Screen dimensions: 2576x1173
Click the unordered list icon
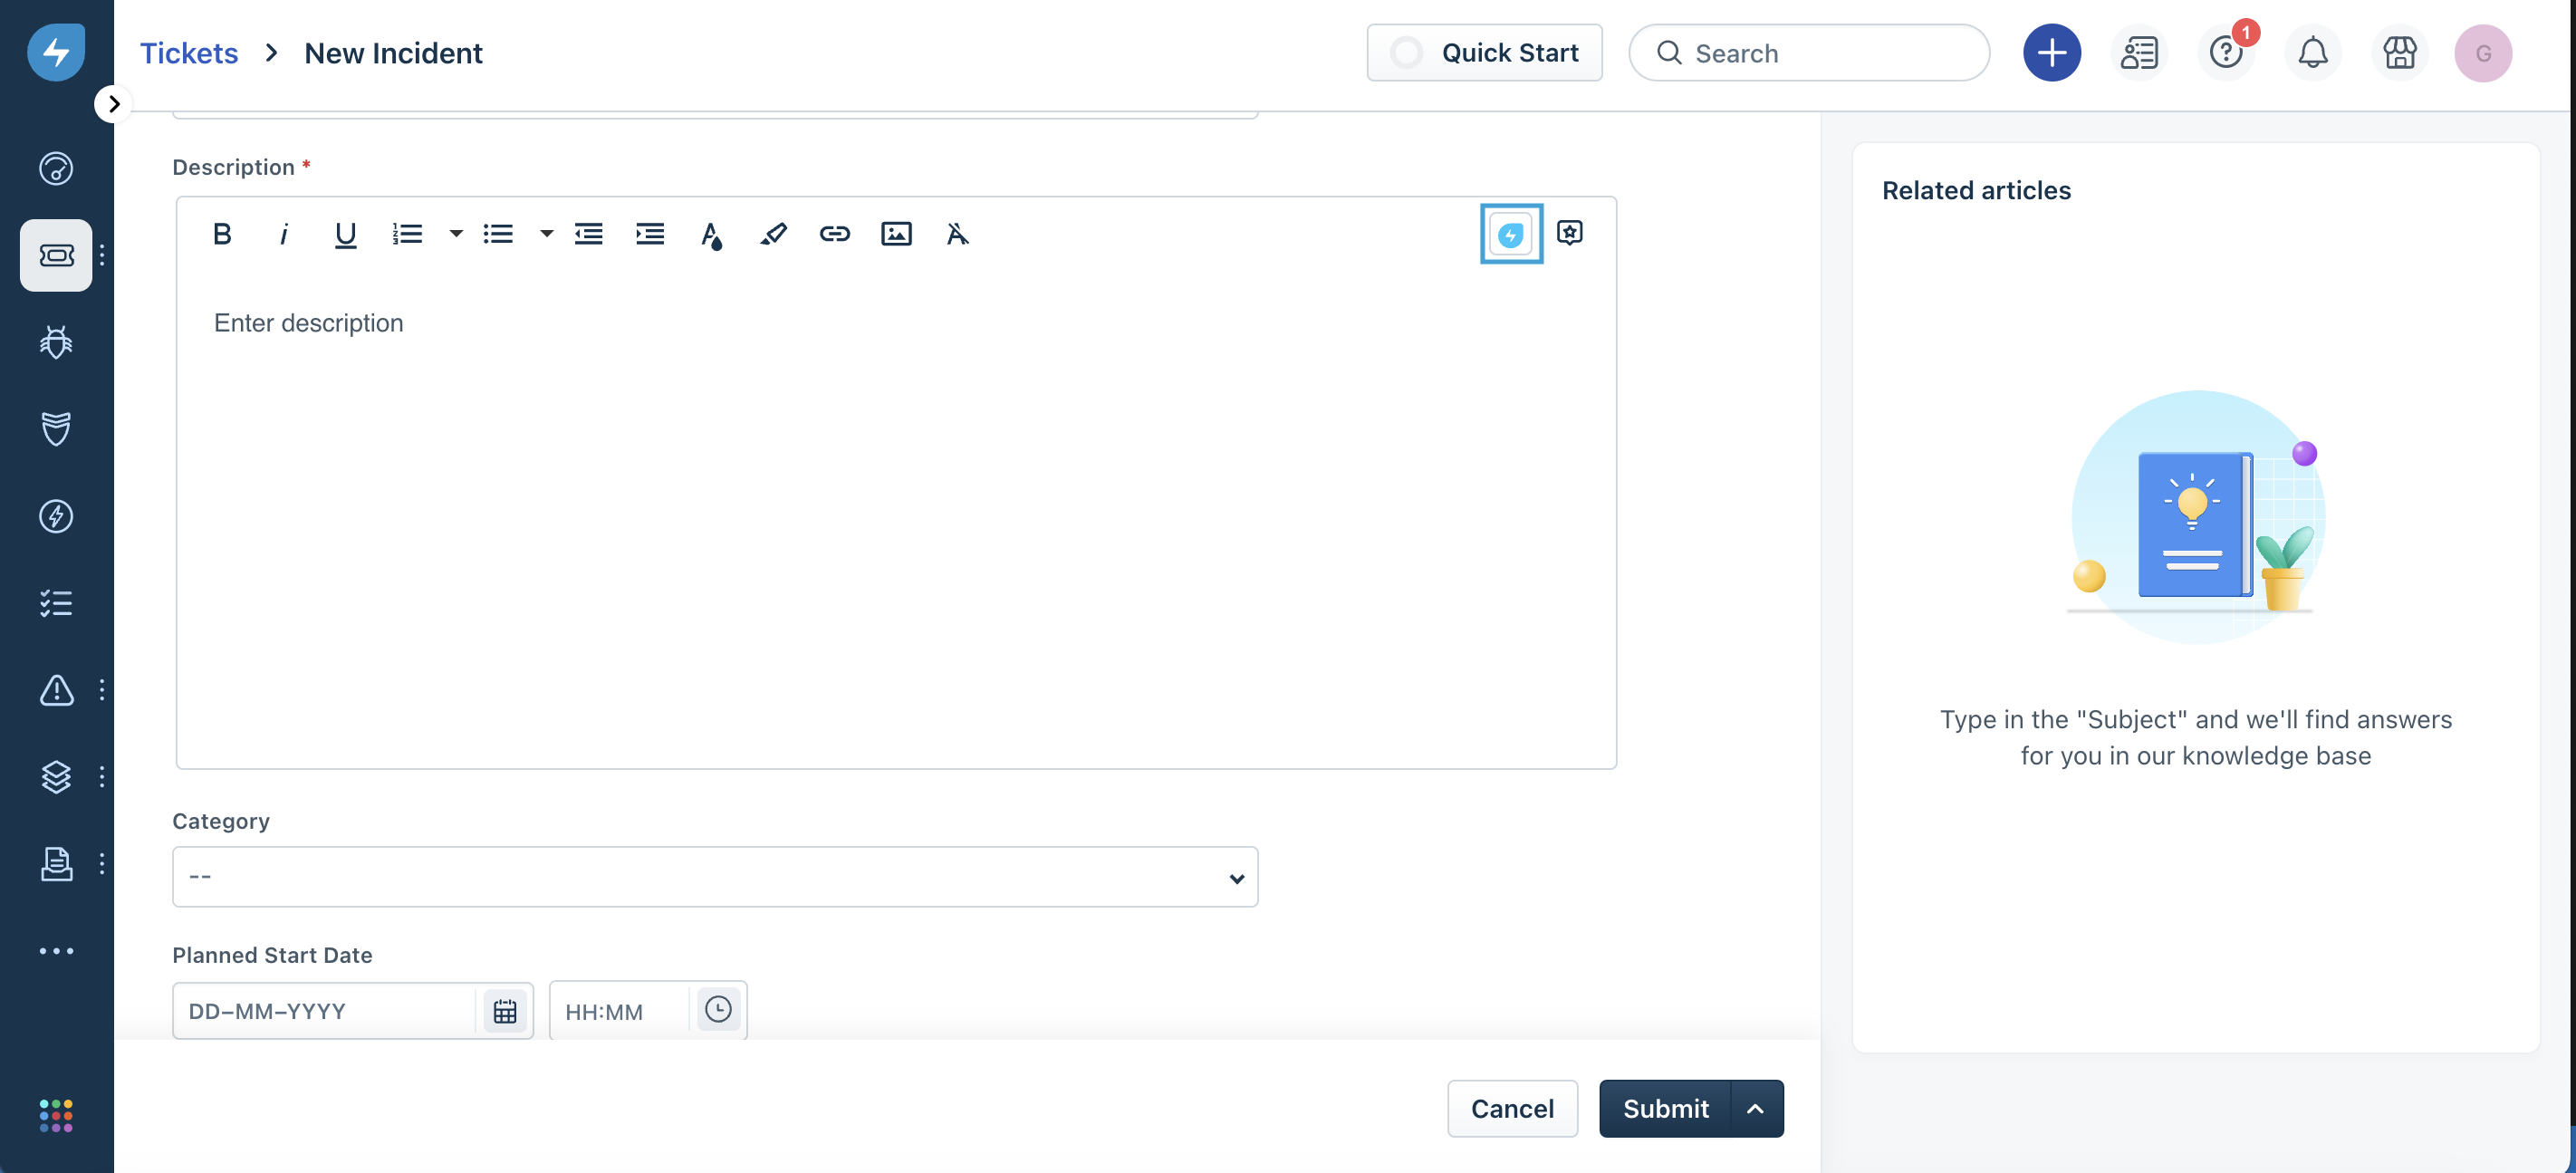coord(496,234)
